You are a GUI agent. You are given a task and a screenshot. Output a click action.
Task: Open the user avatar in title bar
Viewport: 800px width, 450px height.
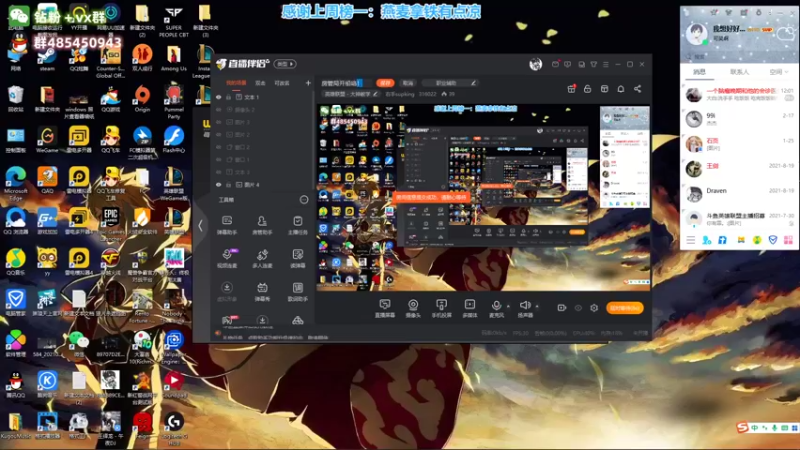[x=535, y=64]
